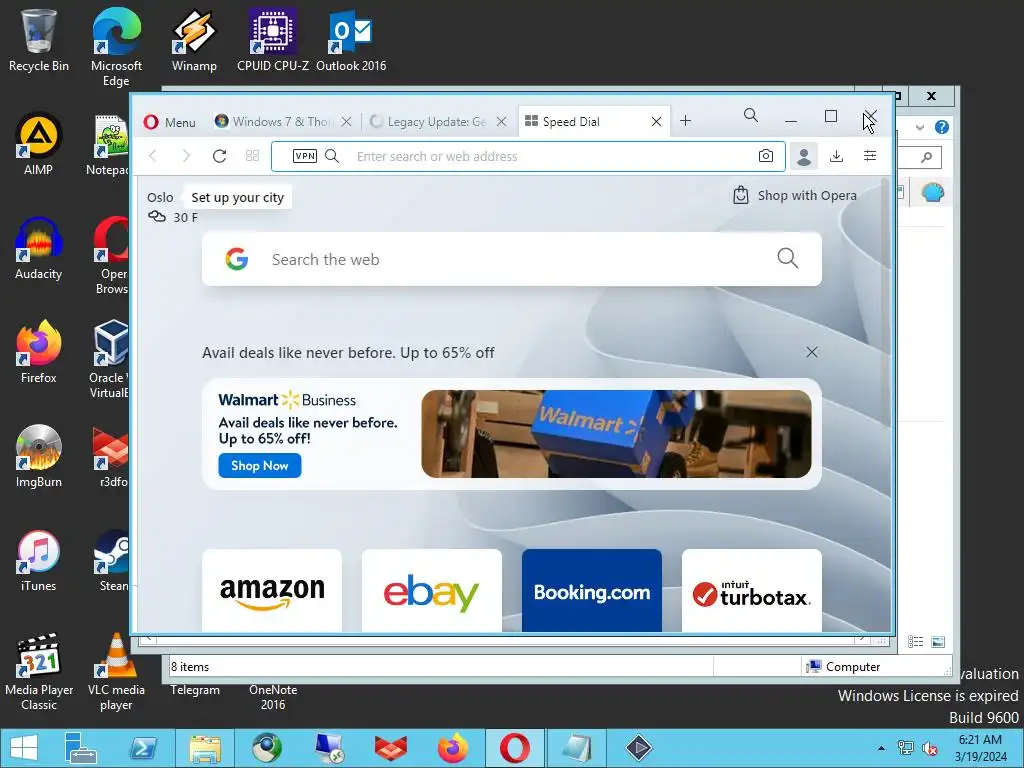The image size is (1024, 768).
Task: Select the ImgBurn desktop shortcut
Action: pyautogui.click(x=39, y=456)
